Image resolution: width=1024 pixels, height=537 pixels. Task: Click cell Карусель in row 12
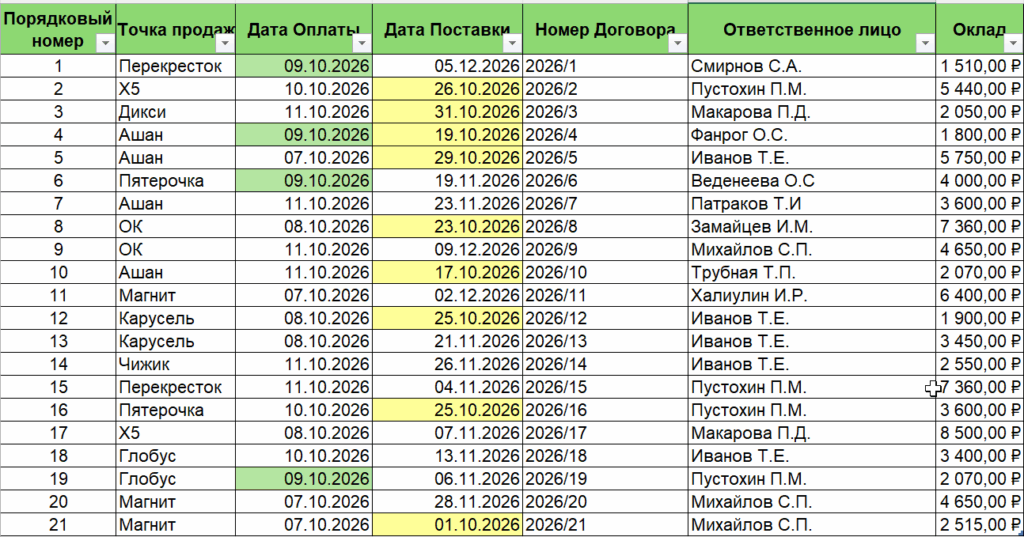(176, 318)
